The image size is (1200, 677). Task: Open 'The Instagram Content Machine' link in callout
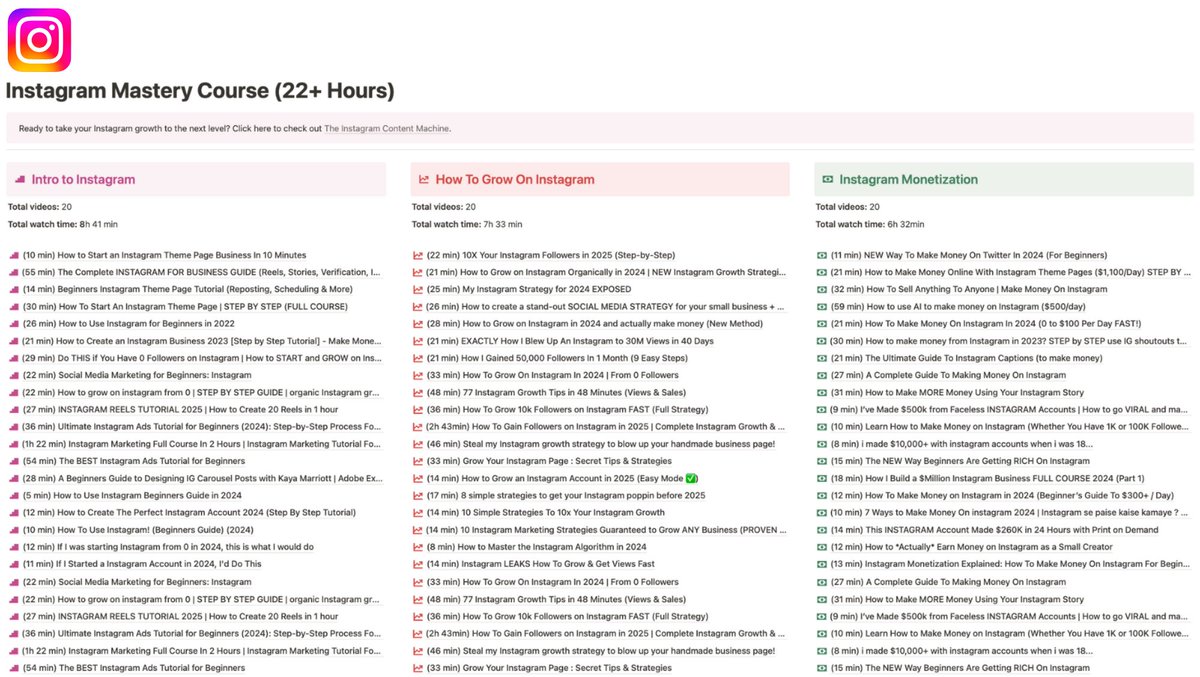[387, 128]
